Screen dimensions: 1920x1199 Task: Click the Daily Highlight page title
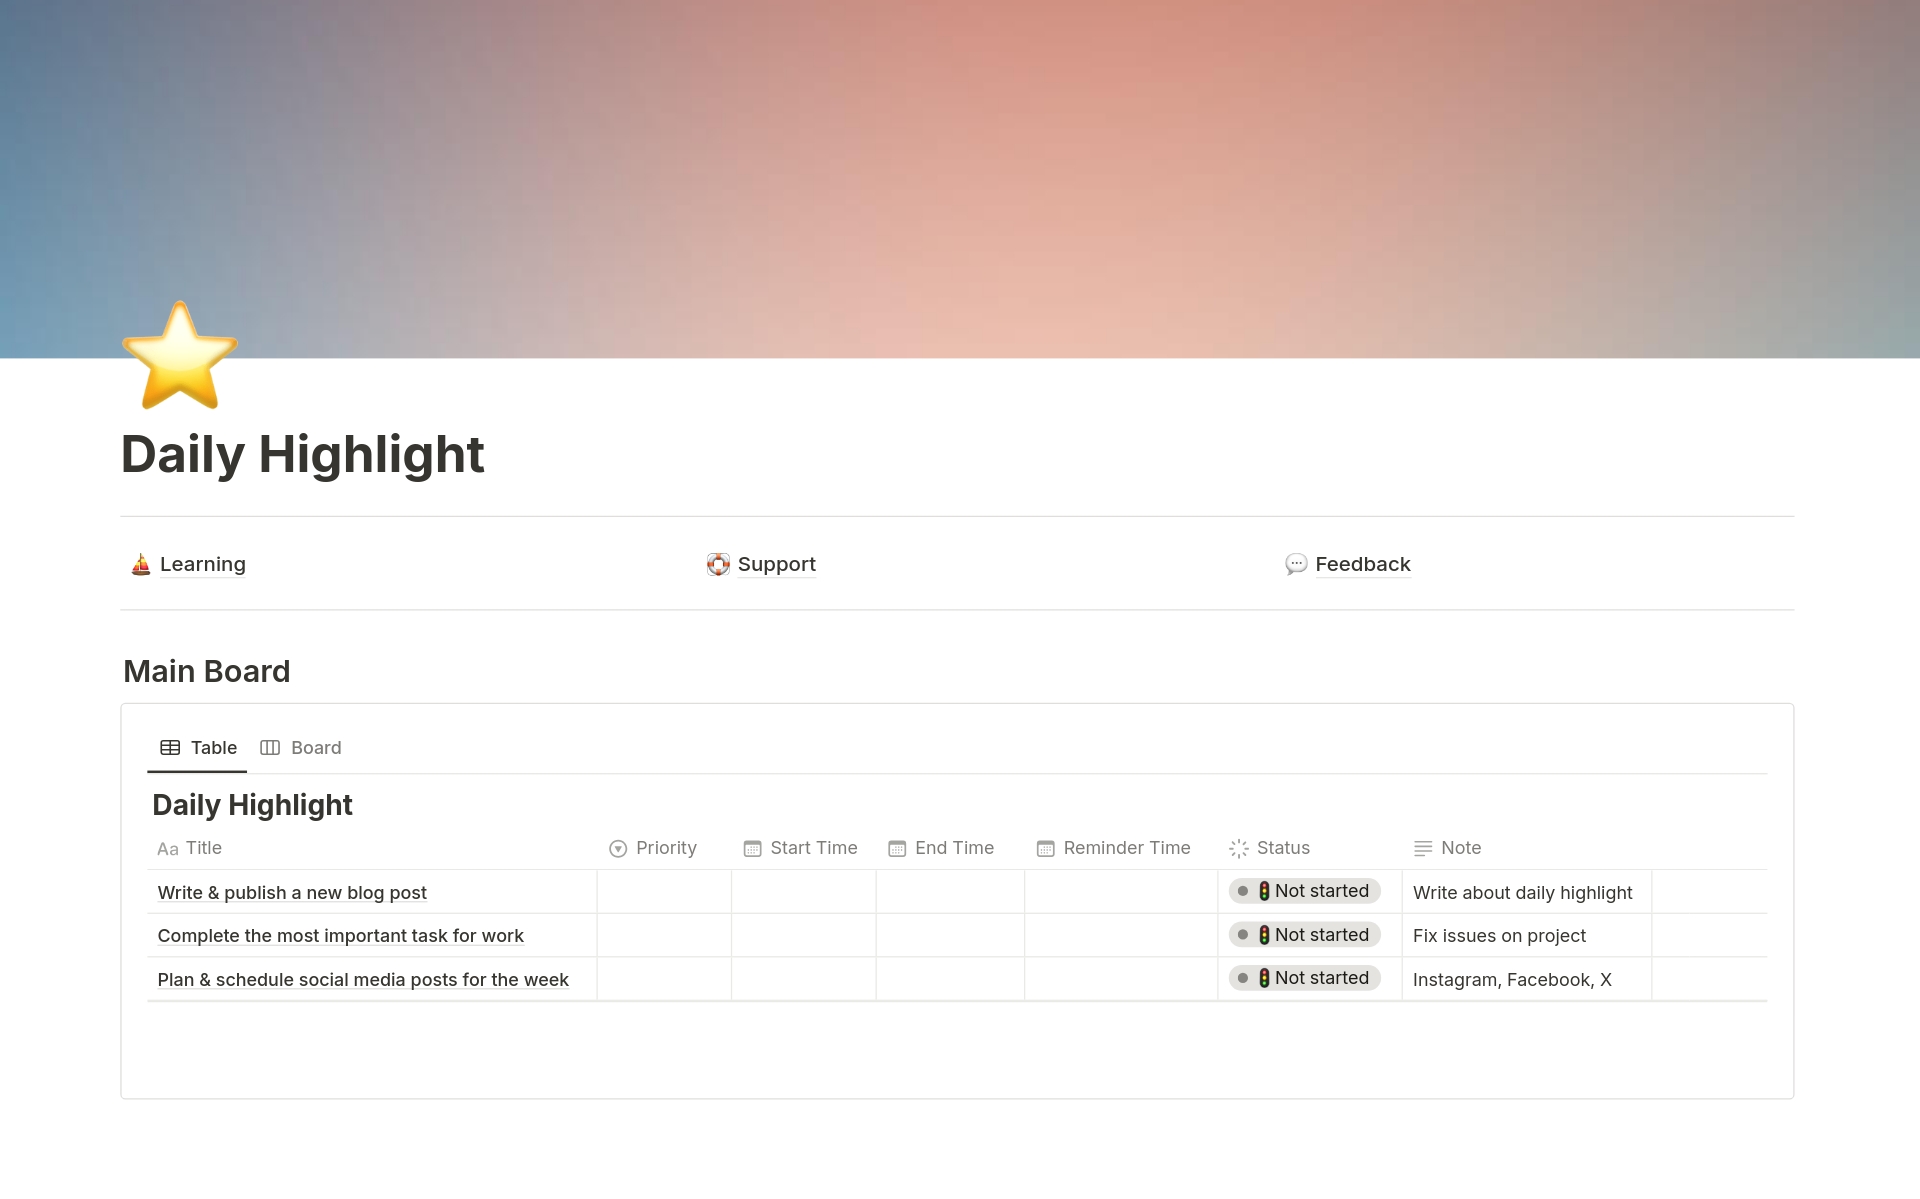tap(302, 454)
